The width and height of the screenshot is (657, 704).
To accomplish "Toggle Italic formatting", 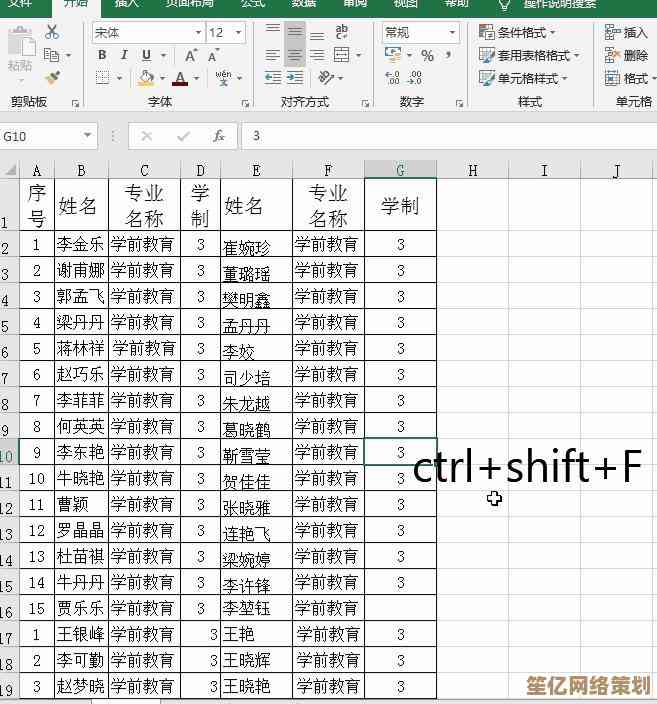I will click(124, 55).
